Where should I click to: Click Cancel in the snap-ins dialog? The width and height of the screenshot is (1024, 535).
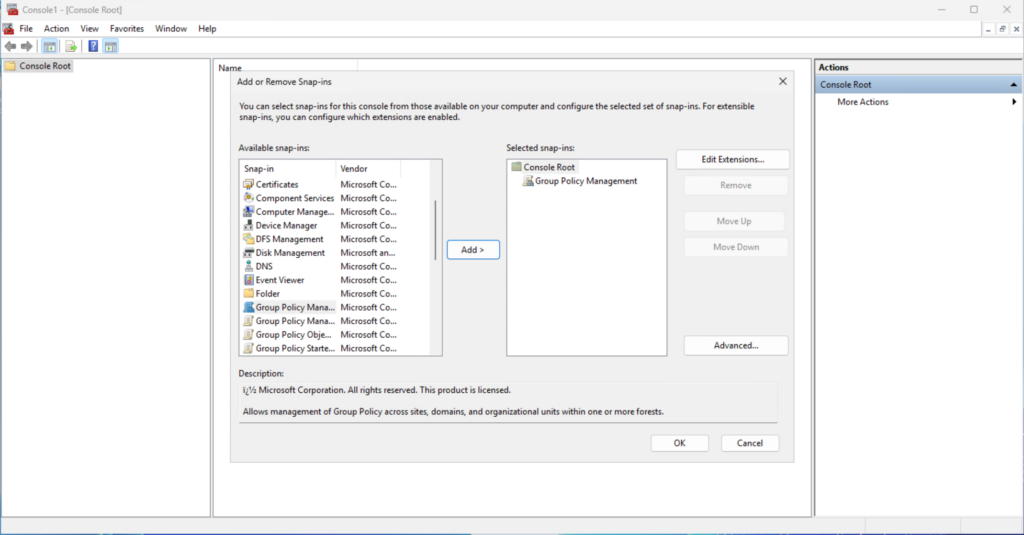[750, 443]
